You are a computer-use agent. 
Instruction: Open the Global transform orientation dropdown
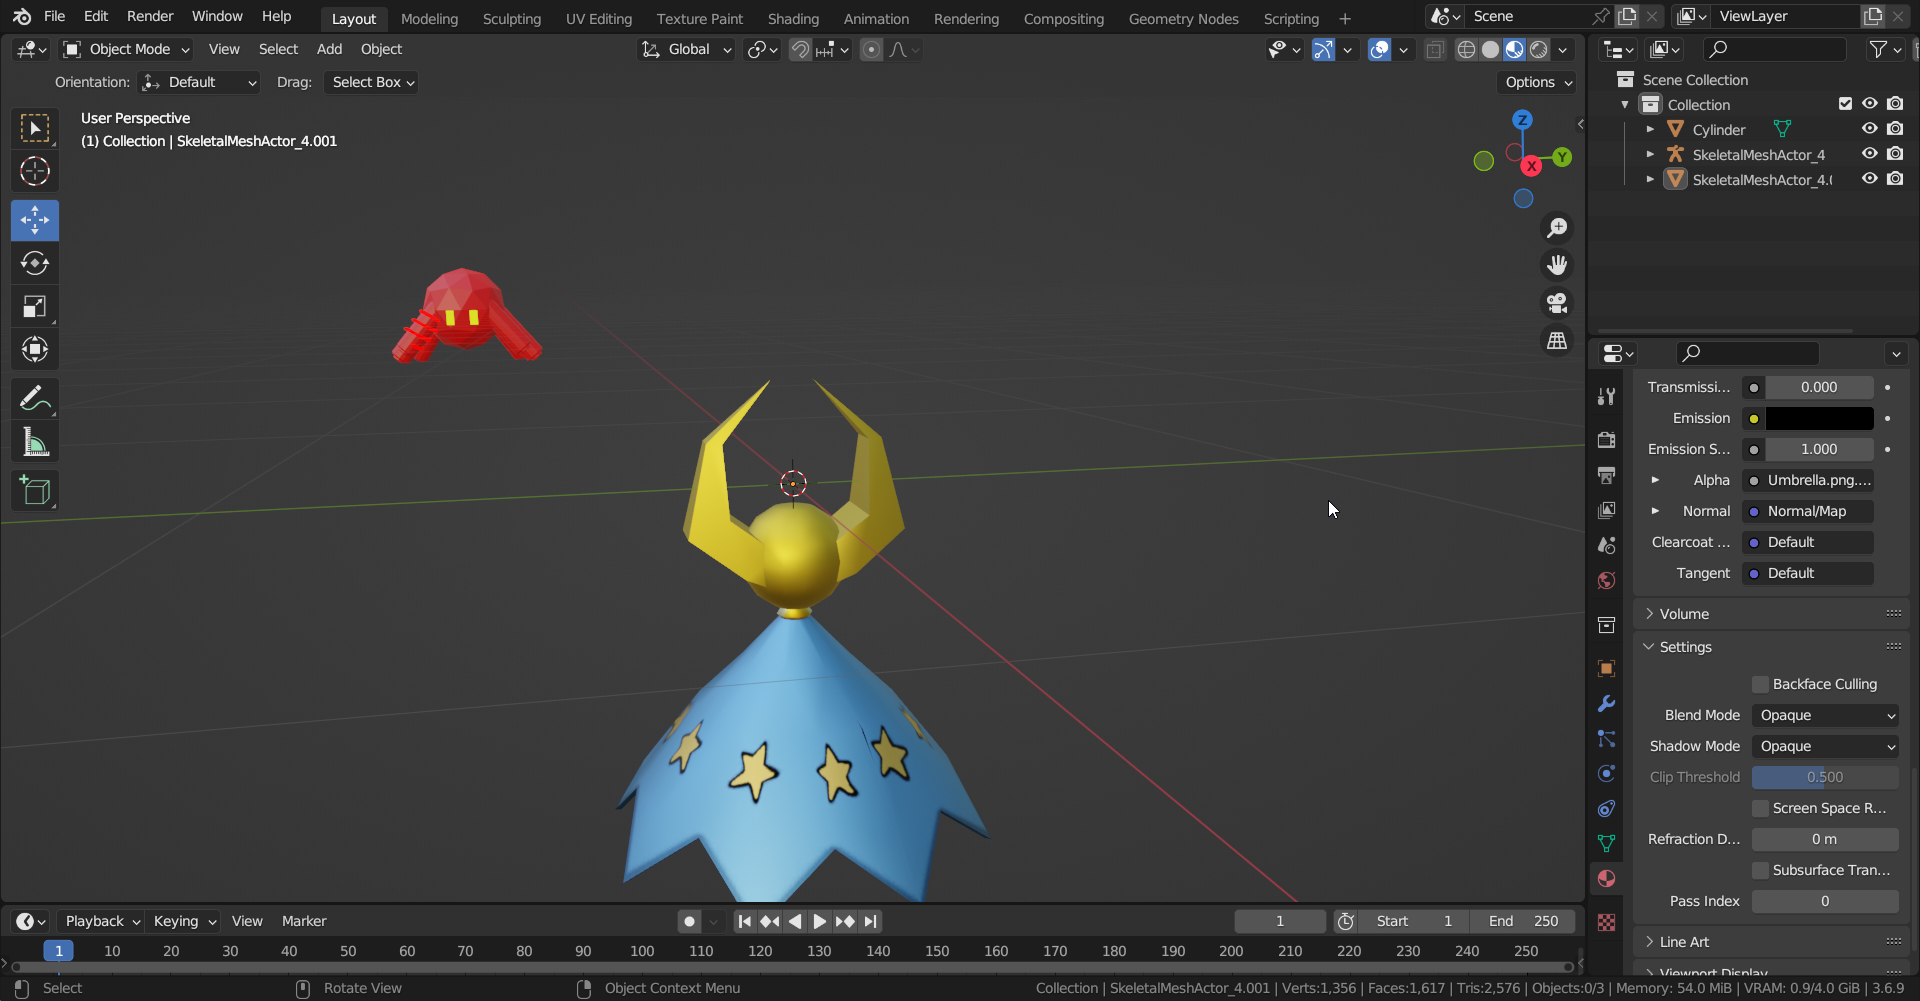[686, 50]
